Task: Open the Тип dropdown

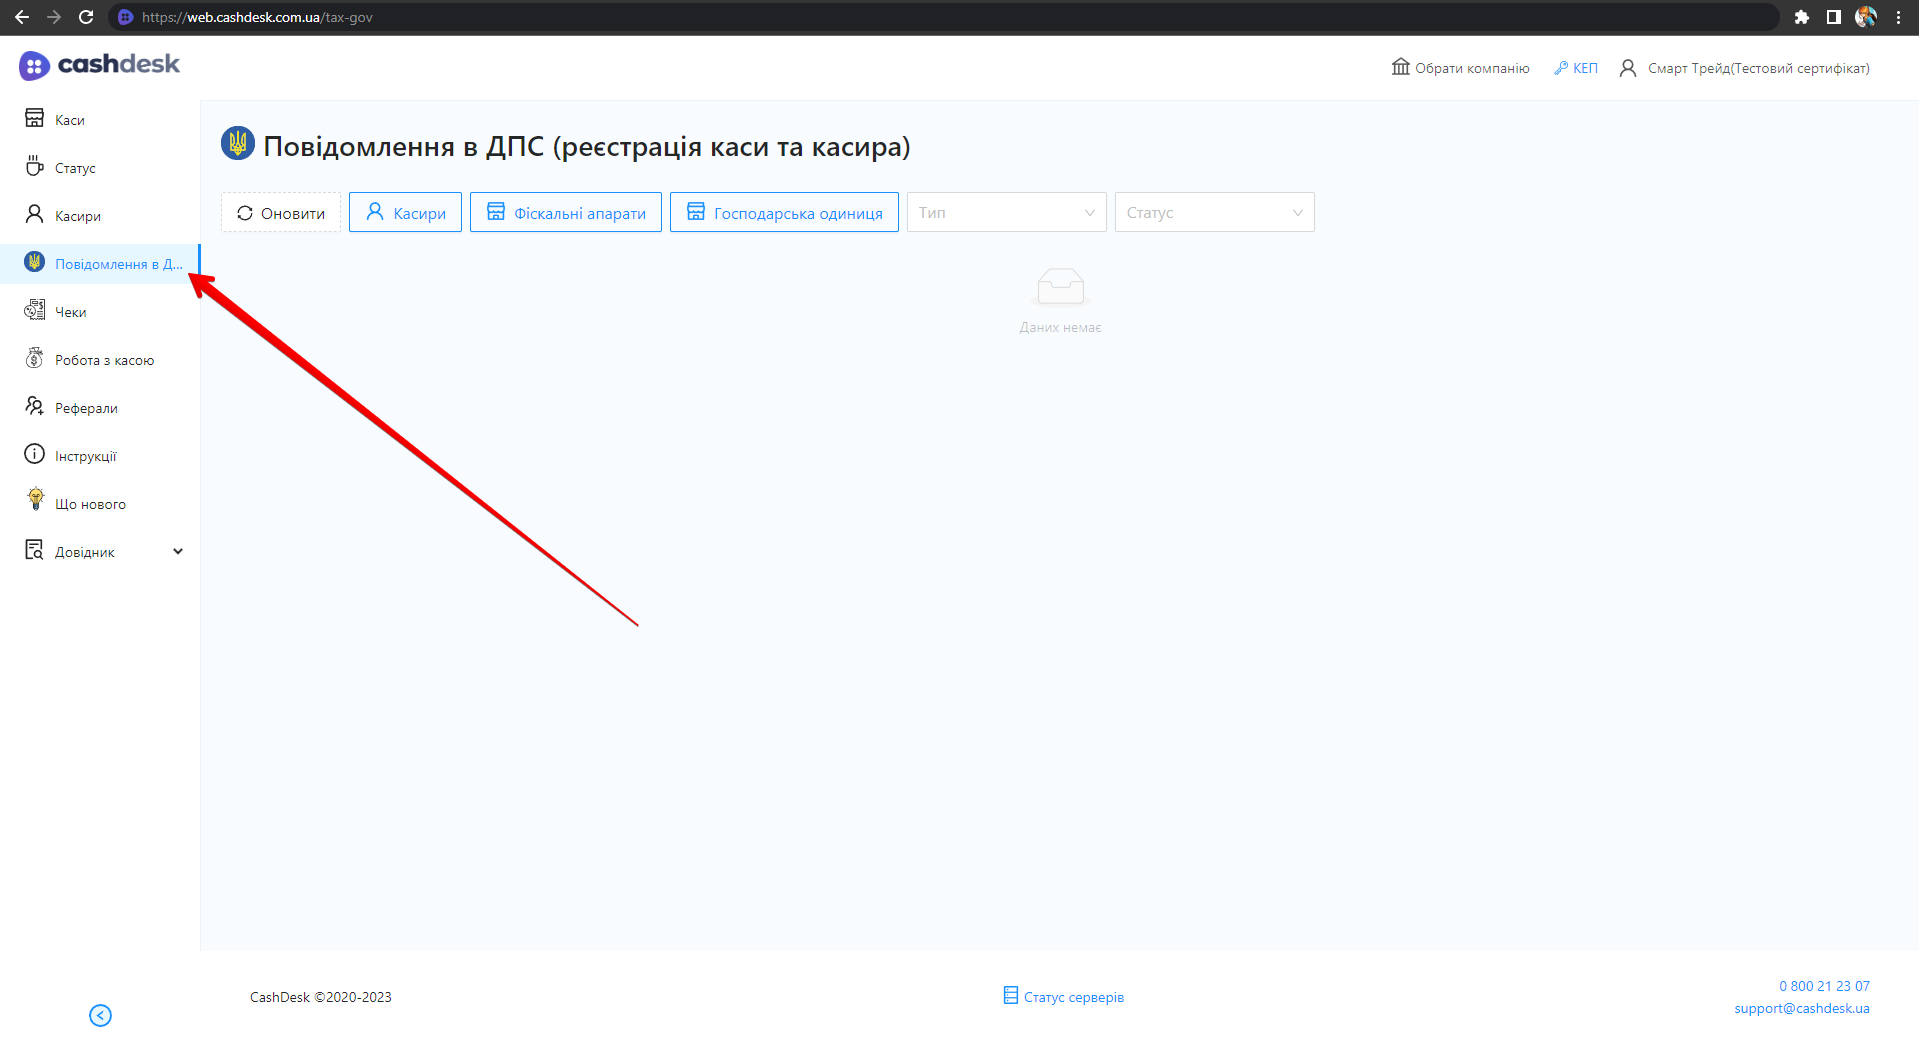Action: coord(1006,213)
